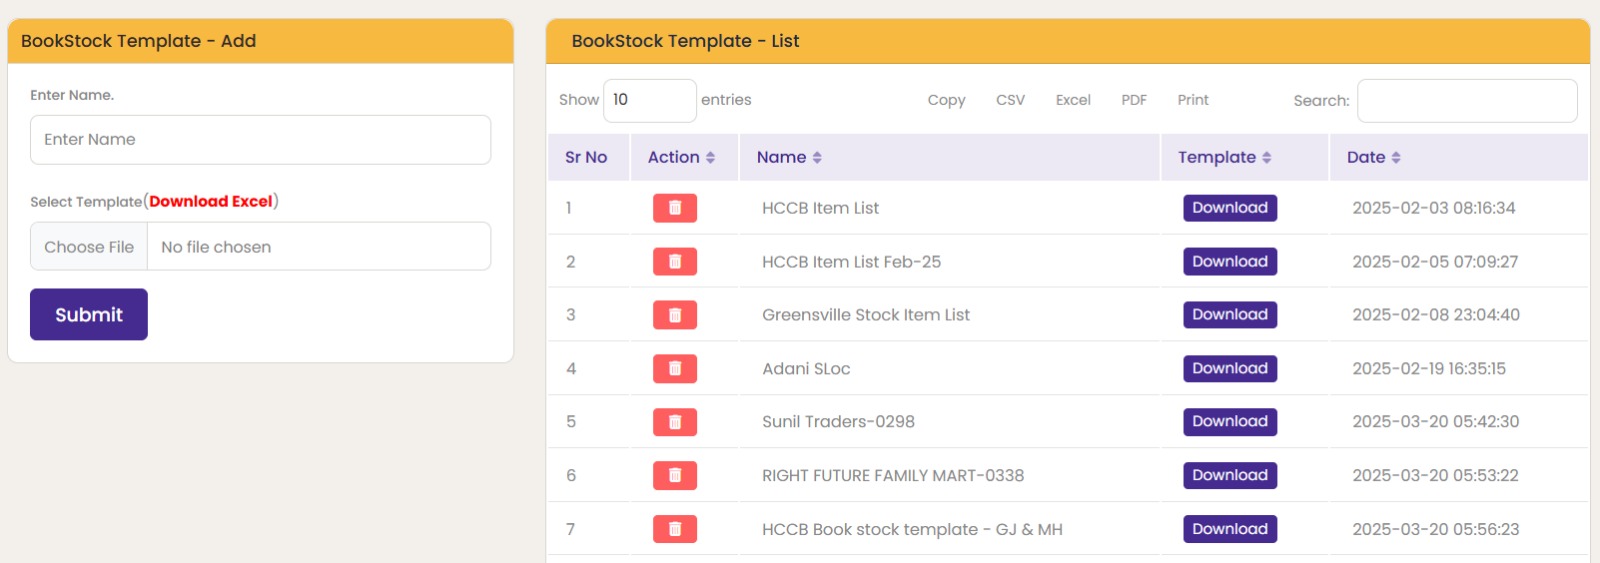Click Choose File to upload template
This screenshot has height=563, width=1600.
point(89,247)
